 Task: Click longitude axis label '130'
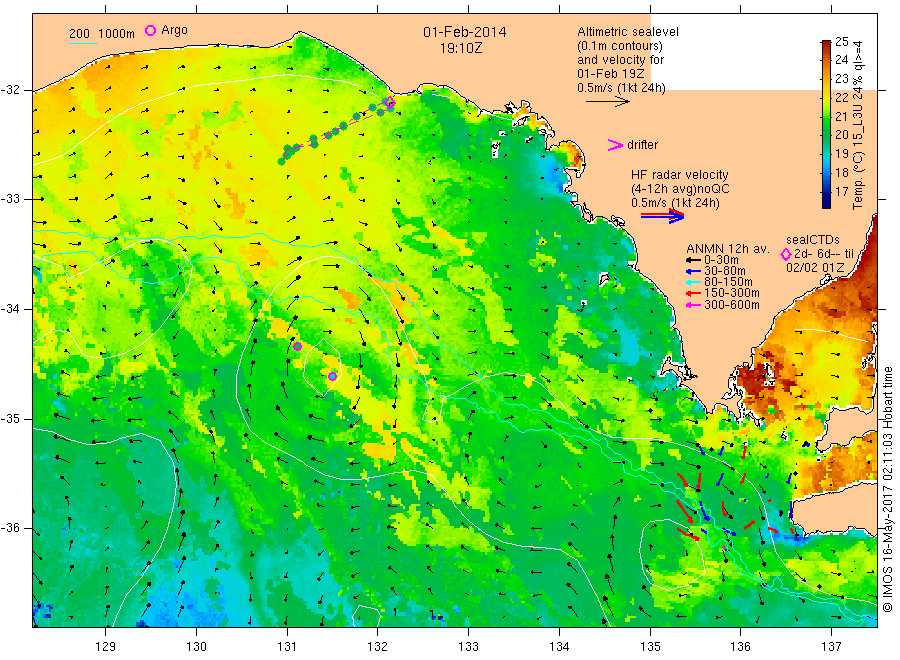pyautogui.click(x=196, y=647)
